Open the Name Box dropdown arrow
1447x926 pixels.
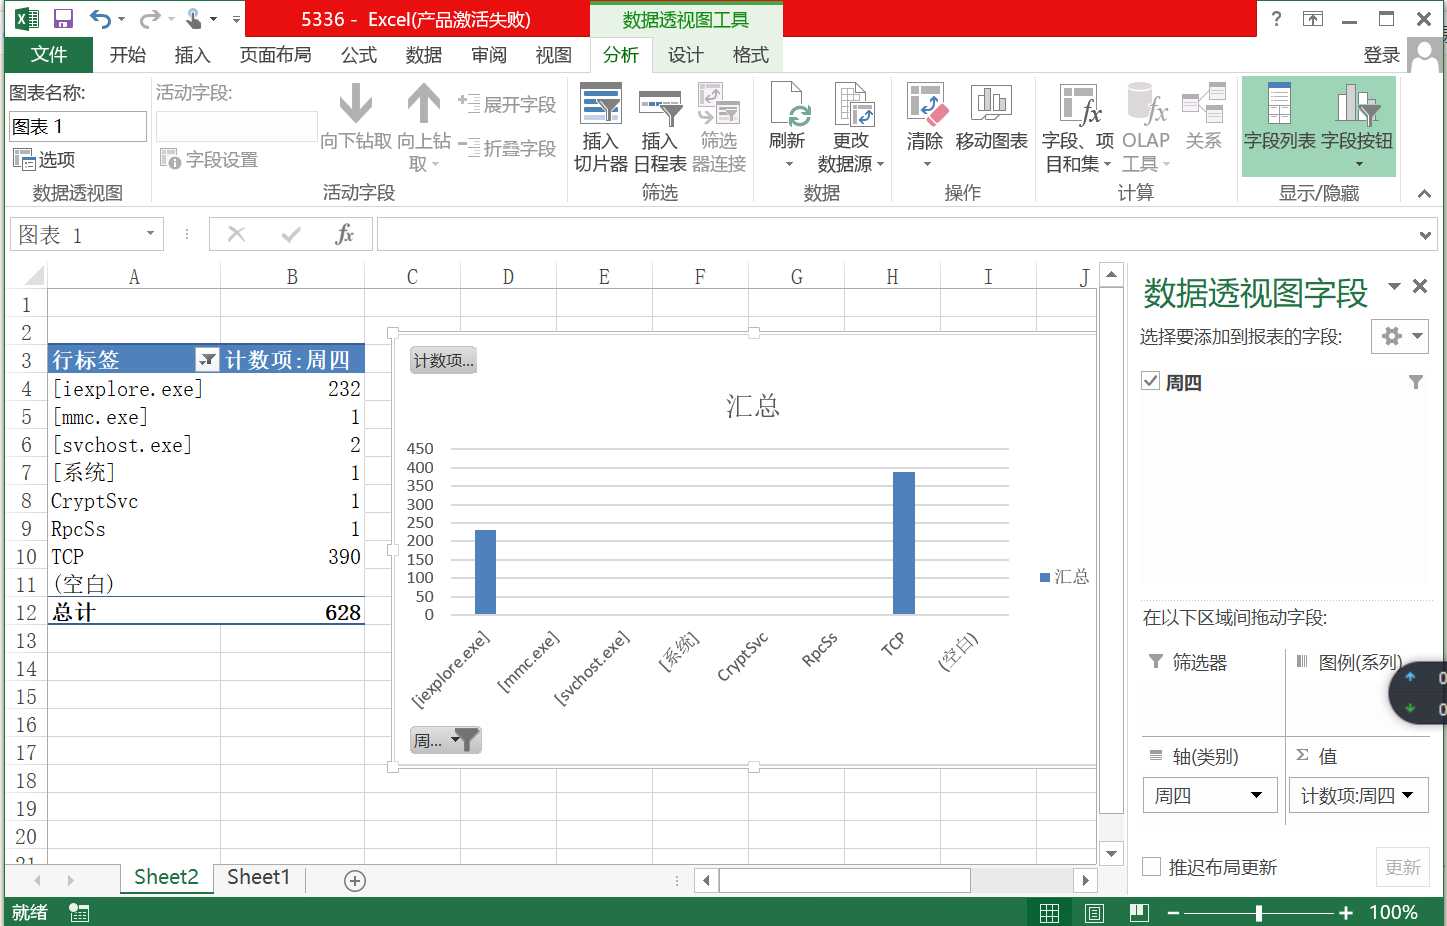pyautogui.click(x=150, y=234)
